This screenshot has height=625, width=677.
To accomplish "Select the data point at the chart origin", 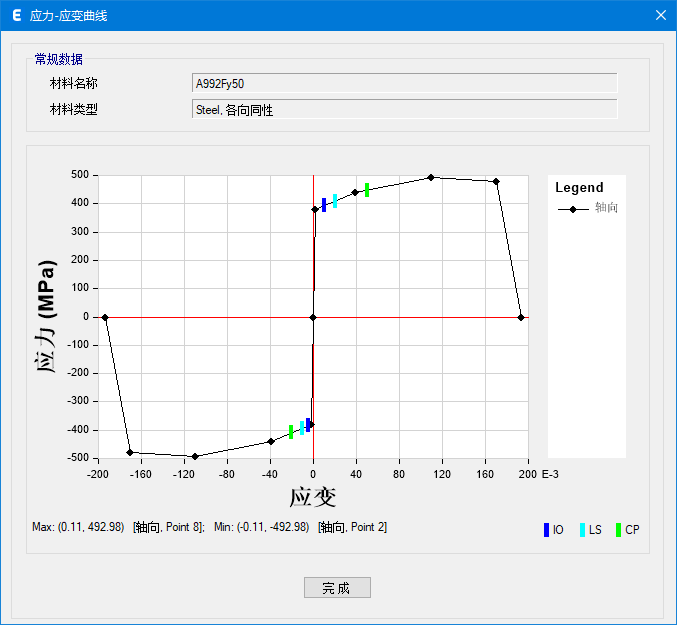I will 313,317.
